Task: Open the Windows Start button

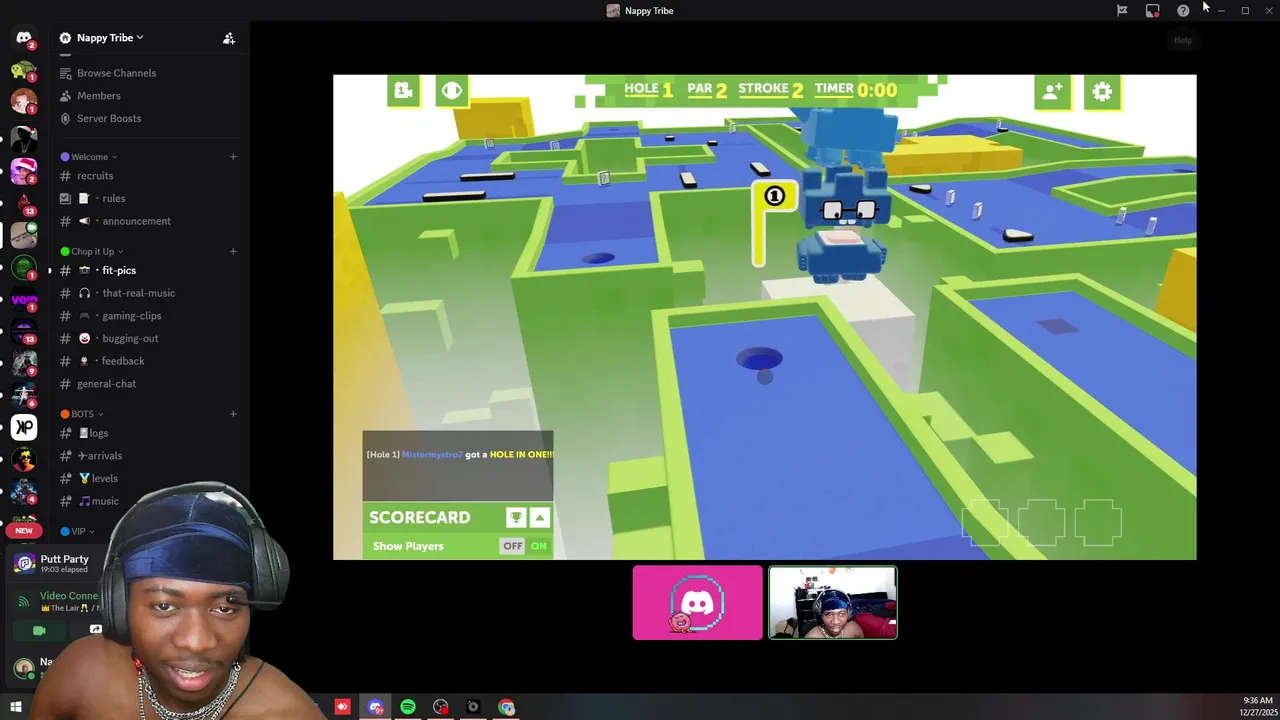Action: point(16,707)
